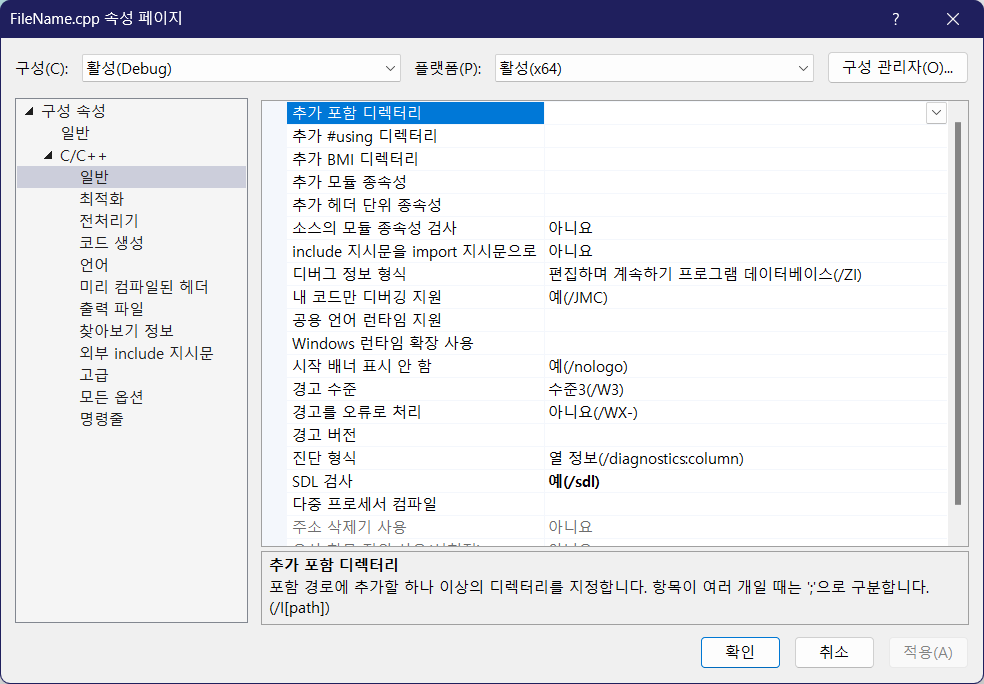Select the 언어 tree item
The image size is (984, 684).
pos(94,265)
